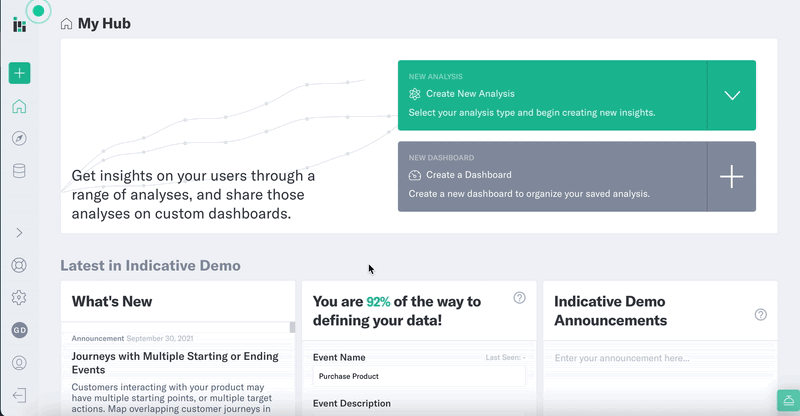
Task: Click the What's New heading
Action: (x=112, y=301)
